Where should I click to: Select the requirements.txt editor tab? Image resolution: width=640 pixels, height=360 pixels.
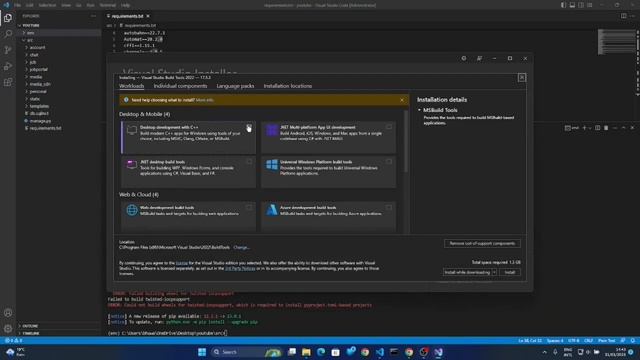coord(127,16)
